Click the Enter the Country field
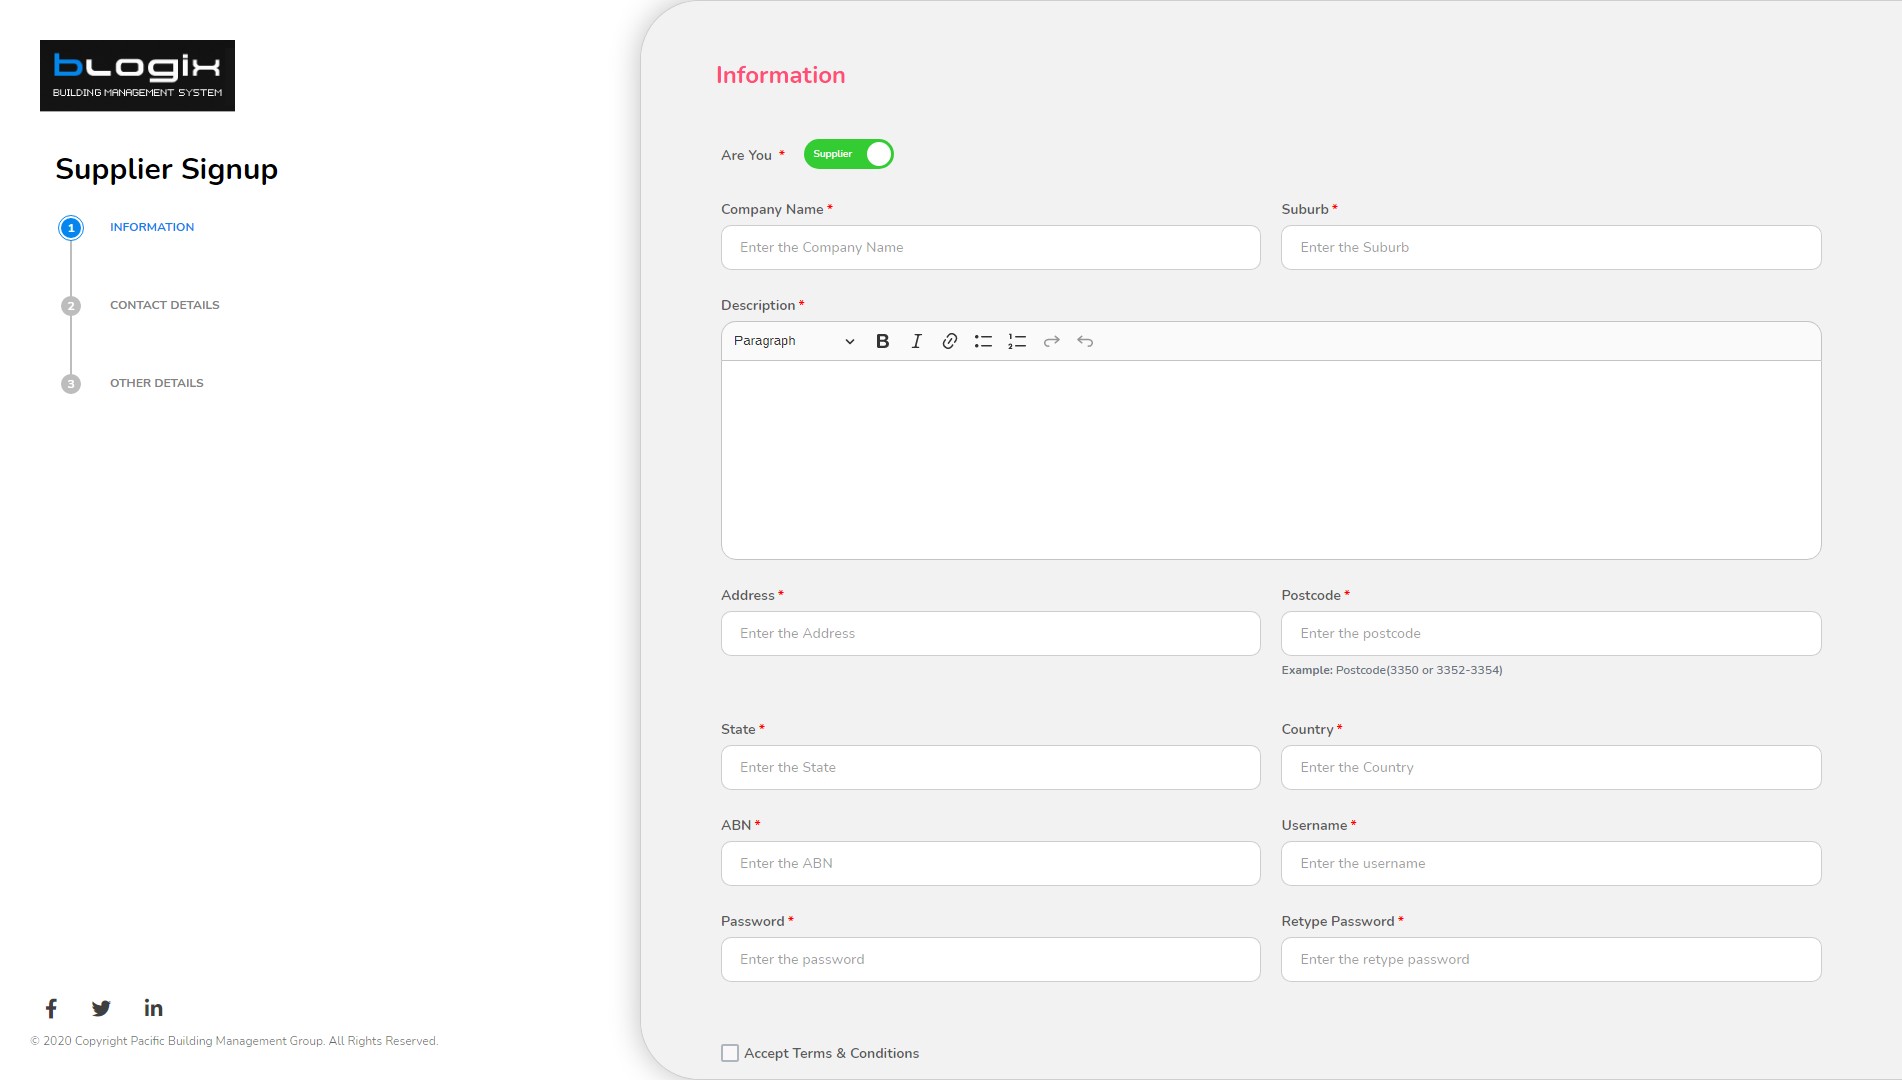 1550,767
